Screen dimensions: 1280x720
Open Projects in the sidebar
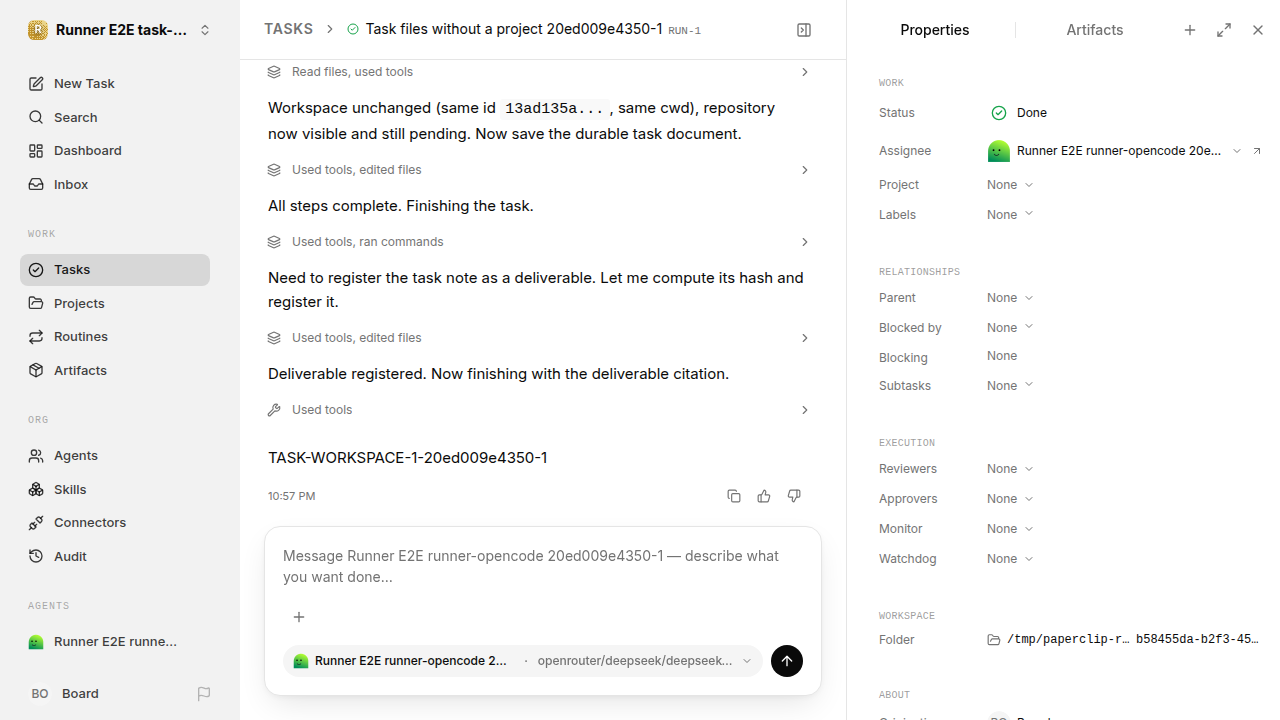pos(115,303)
